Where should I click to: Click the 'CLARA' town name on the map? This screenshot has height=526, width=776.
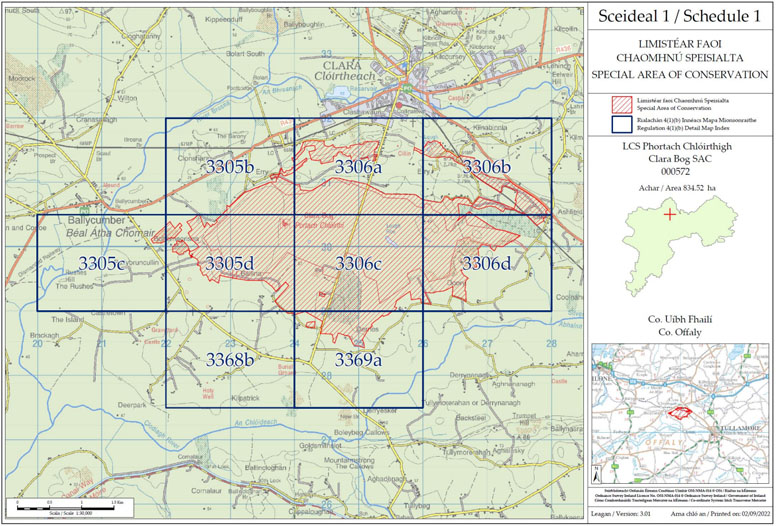click(x=341, y=66)
